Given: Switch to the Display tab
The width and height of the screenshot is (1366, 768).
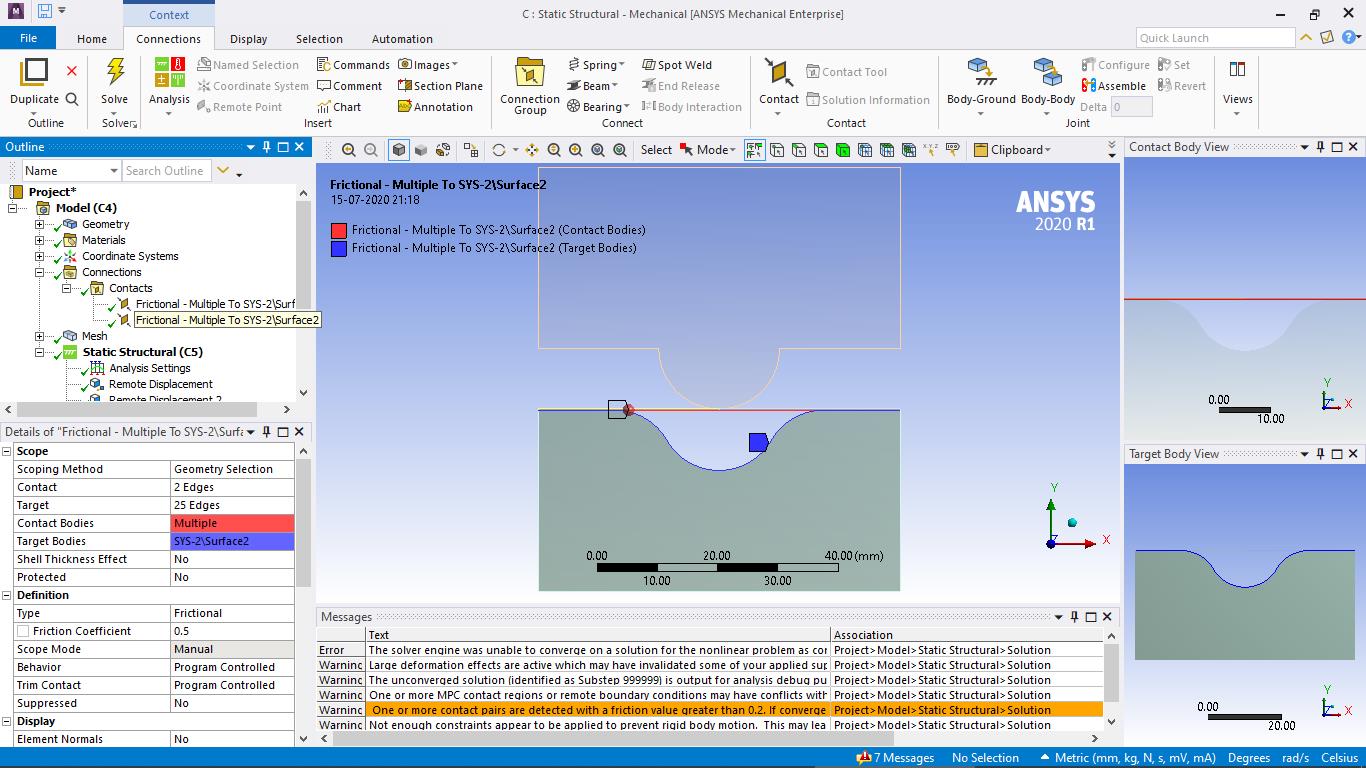Looking at the screenshot, I should pos(248,39).
